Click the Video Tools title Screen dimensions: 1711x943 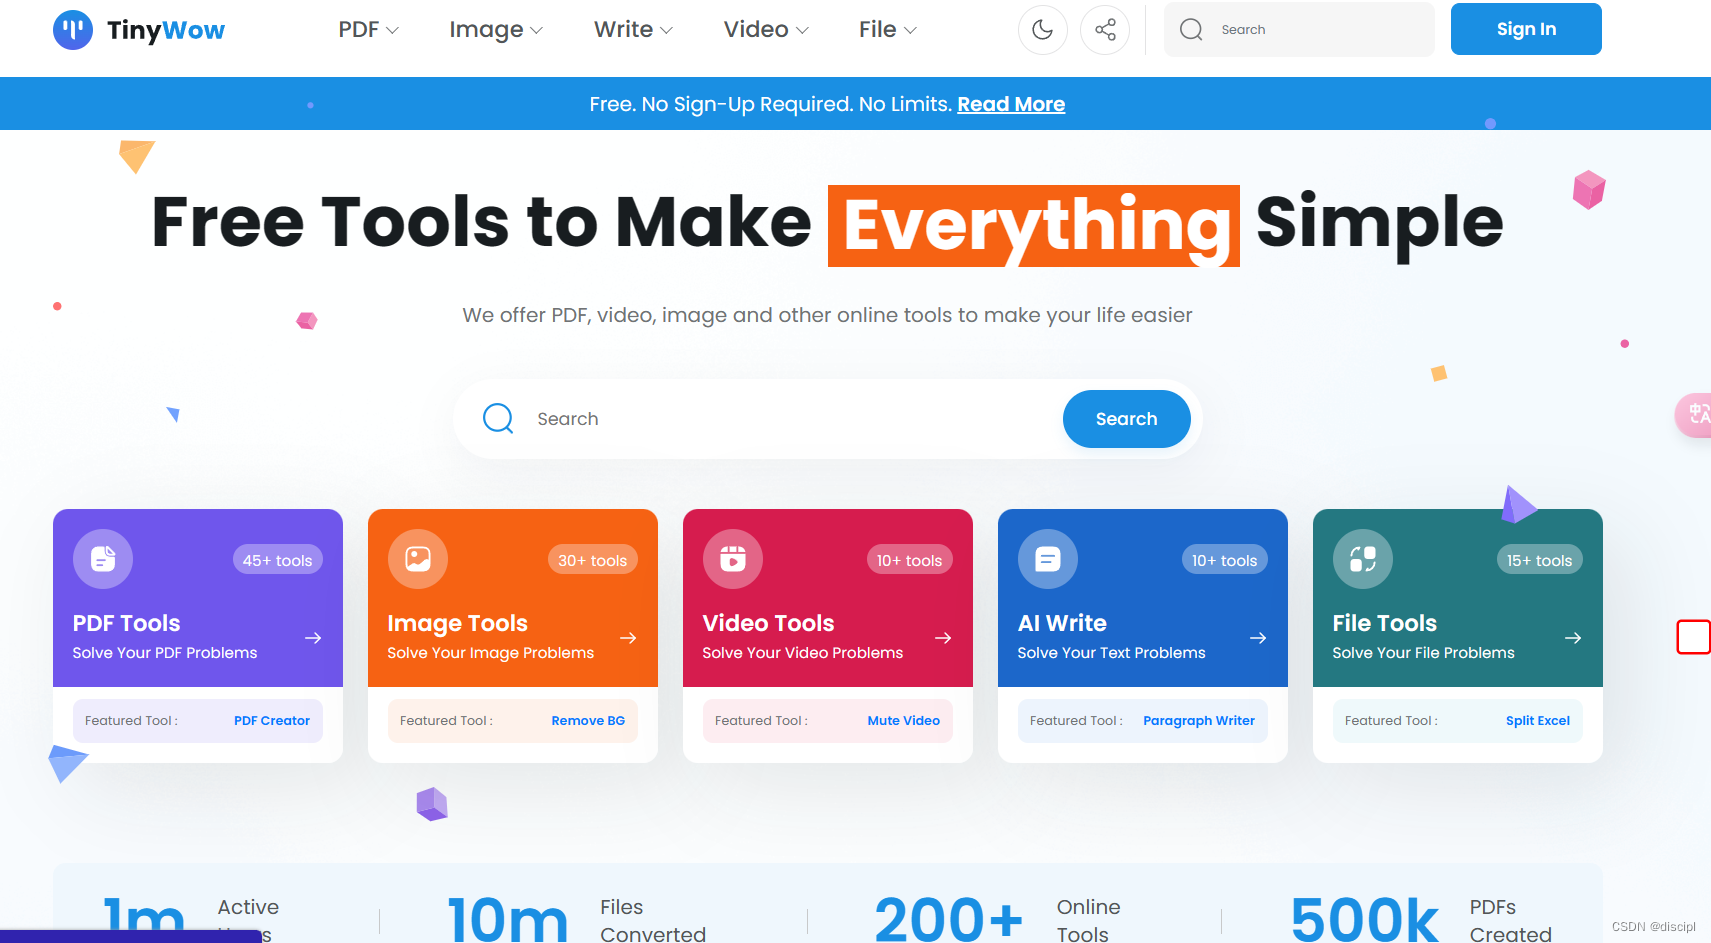coord(768,623)
